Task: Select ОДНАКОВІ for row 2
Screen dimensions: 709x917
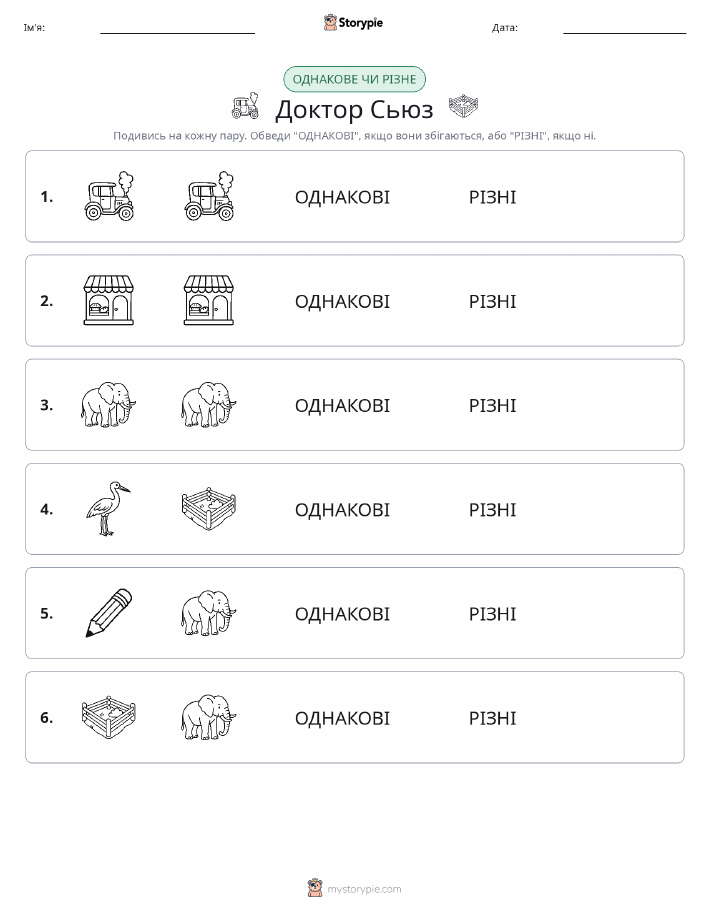Action: pos(342,301)
